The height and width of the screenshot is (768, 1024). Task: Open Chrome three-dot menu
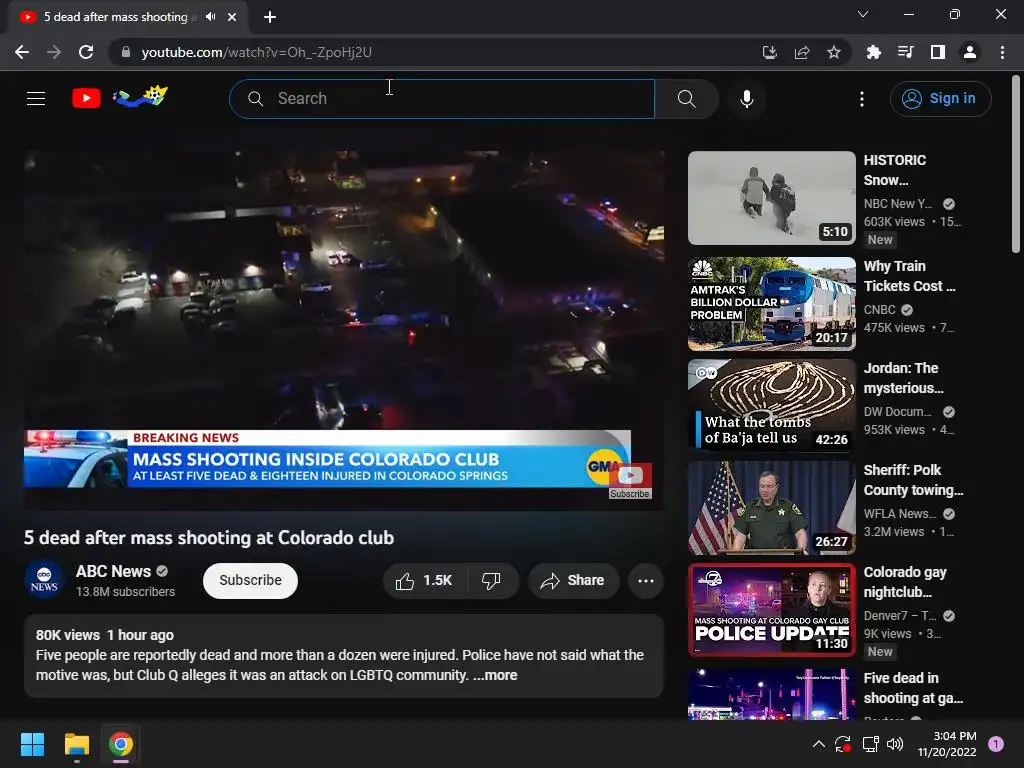click(1002, 52)
